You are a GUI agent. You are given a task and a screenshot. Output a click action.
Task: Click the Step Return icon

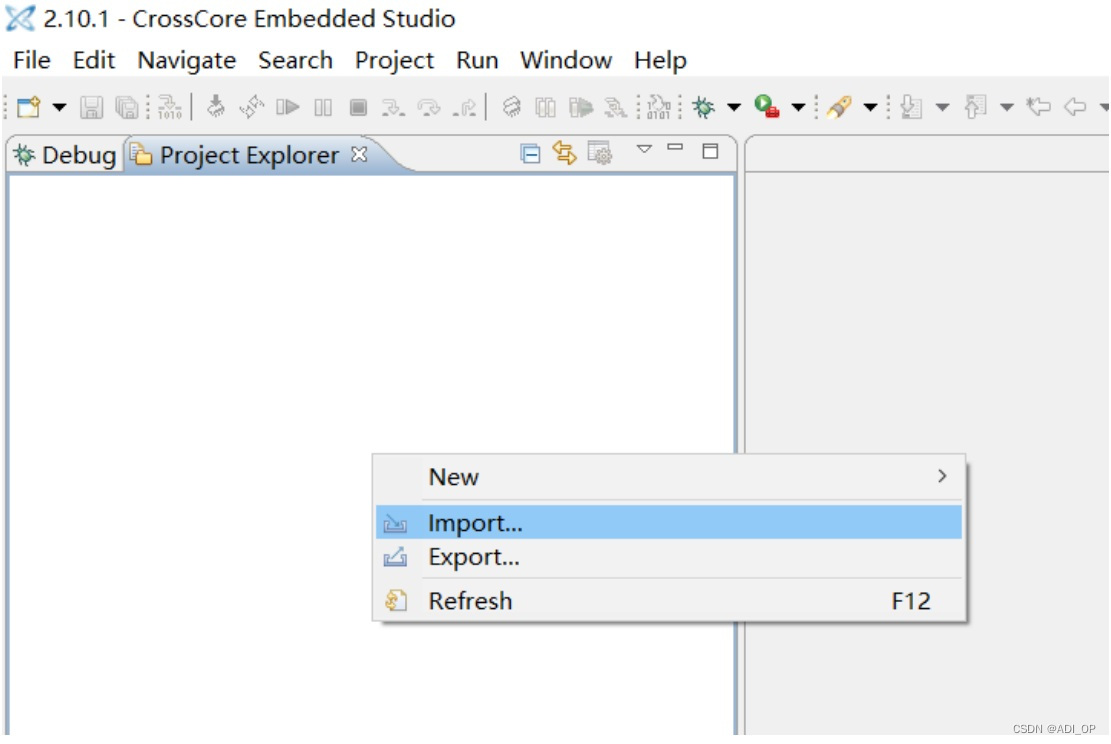(x=465, y=108)
